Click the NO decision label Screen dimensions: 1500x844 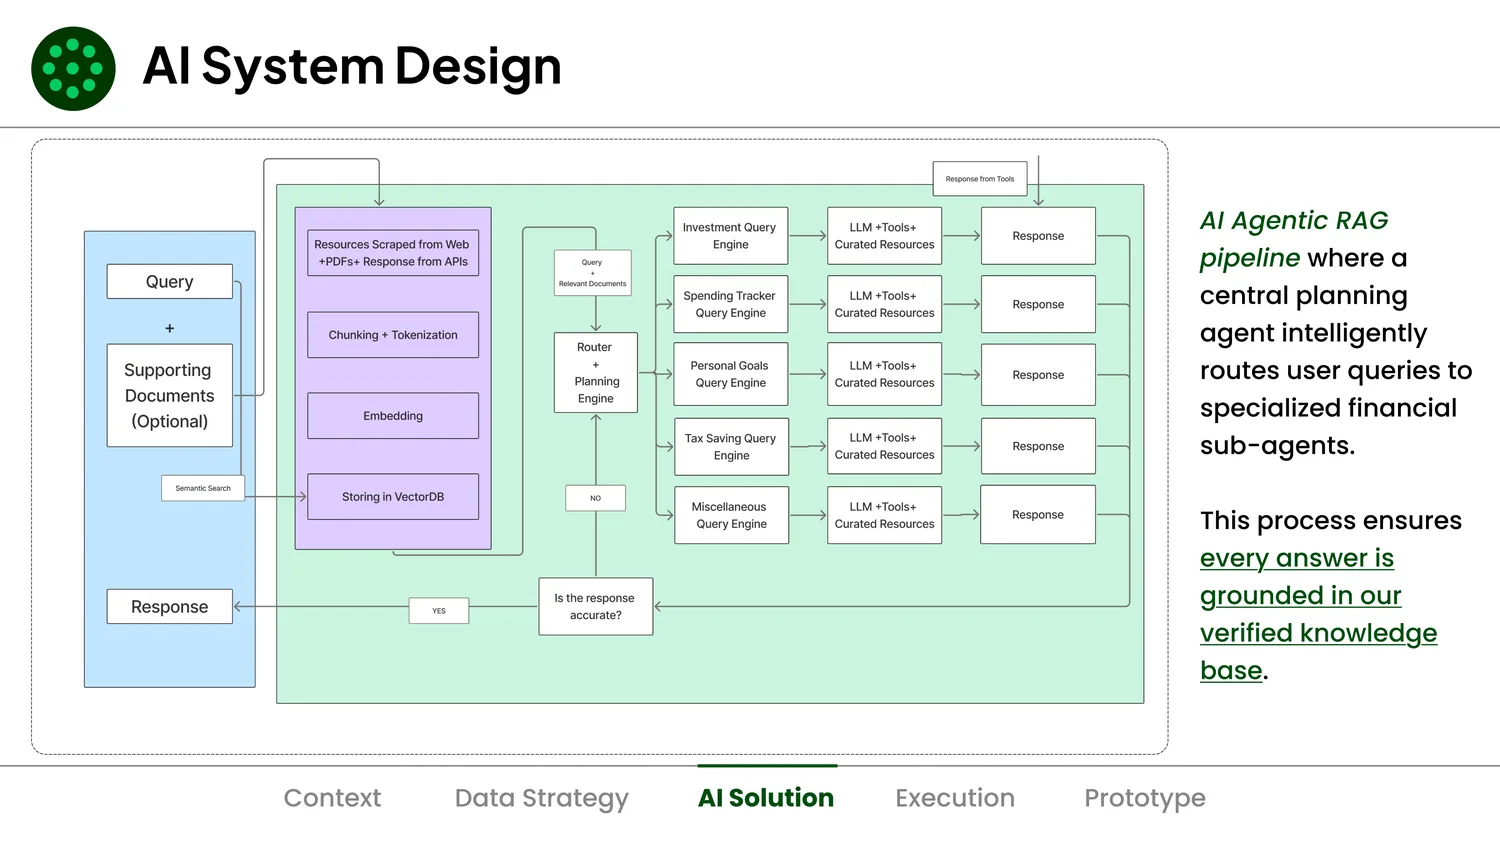tap(596, 498)
